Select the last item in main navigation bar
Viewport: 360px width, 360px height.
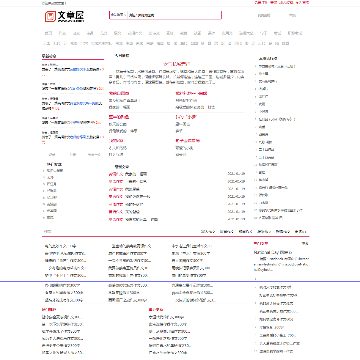(x=295, y=33)
